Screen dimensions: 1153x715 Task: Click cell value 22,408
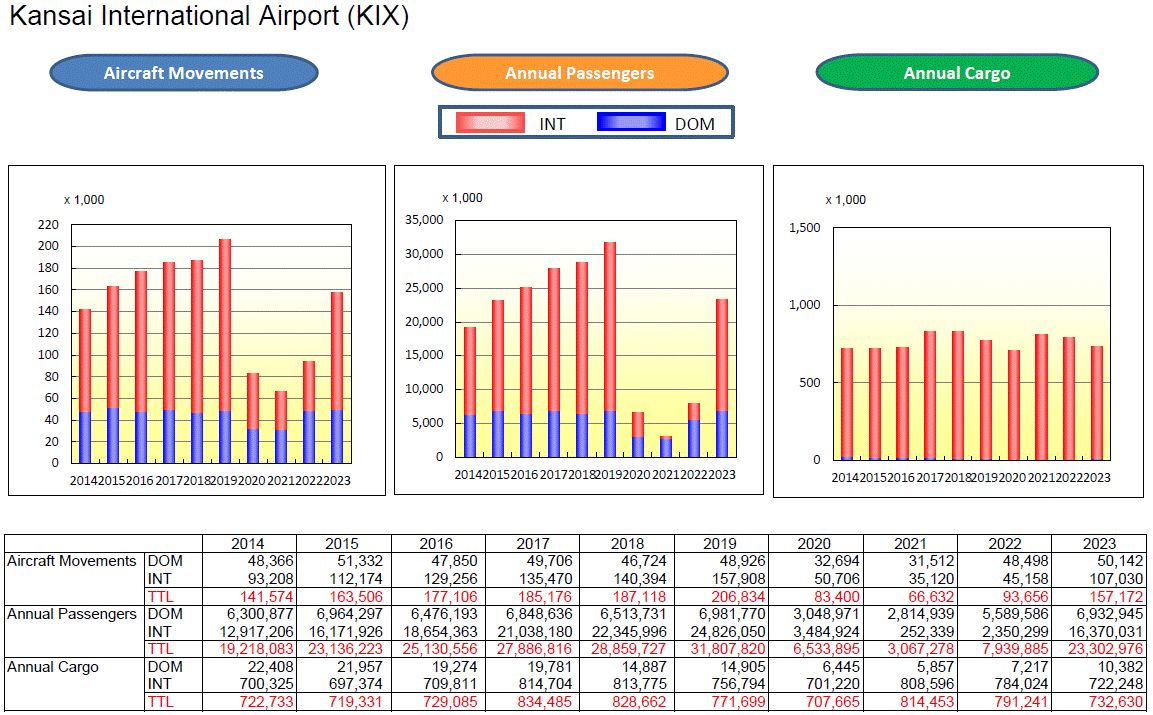pyautogui.click(x=271, y=667)
